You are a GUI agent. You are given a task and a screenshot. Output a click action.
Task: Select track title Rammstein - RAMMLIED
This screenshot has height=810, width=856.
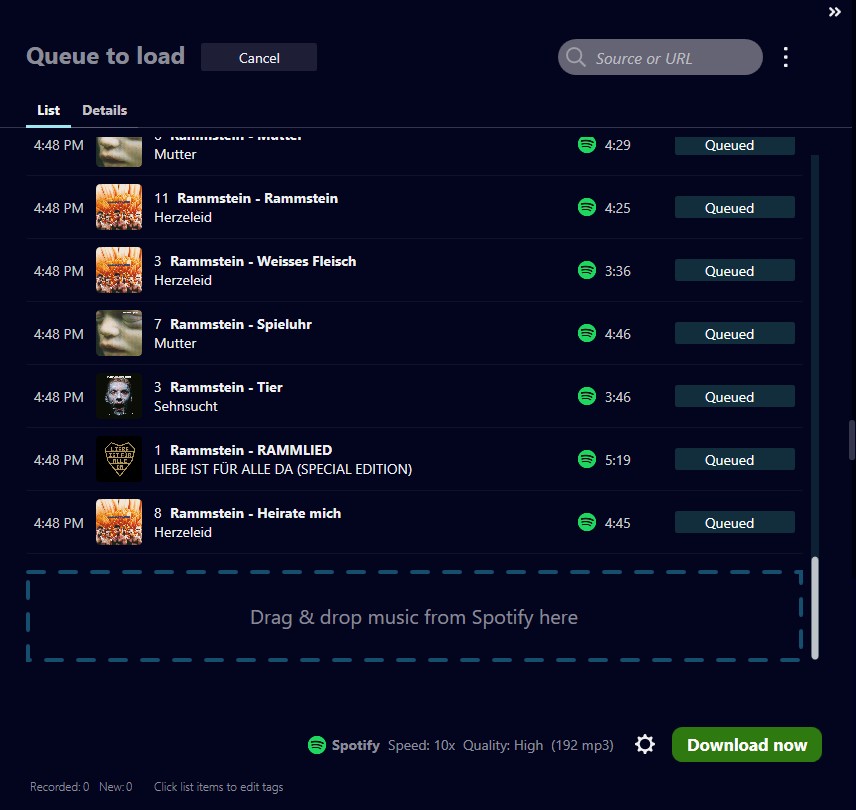(x=251, y=450)
